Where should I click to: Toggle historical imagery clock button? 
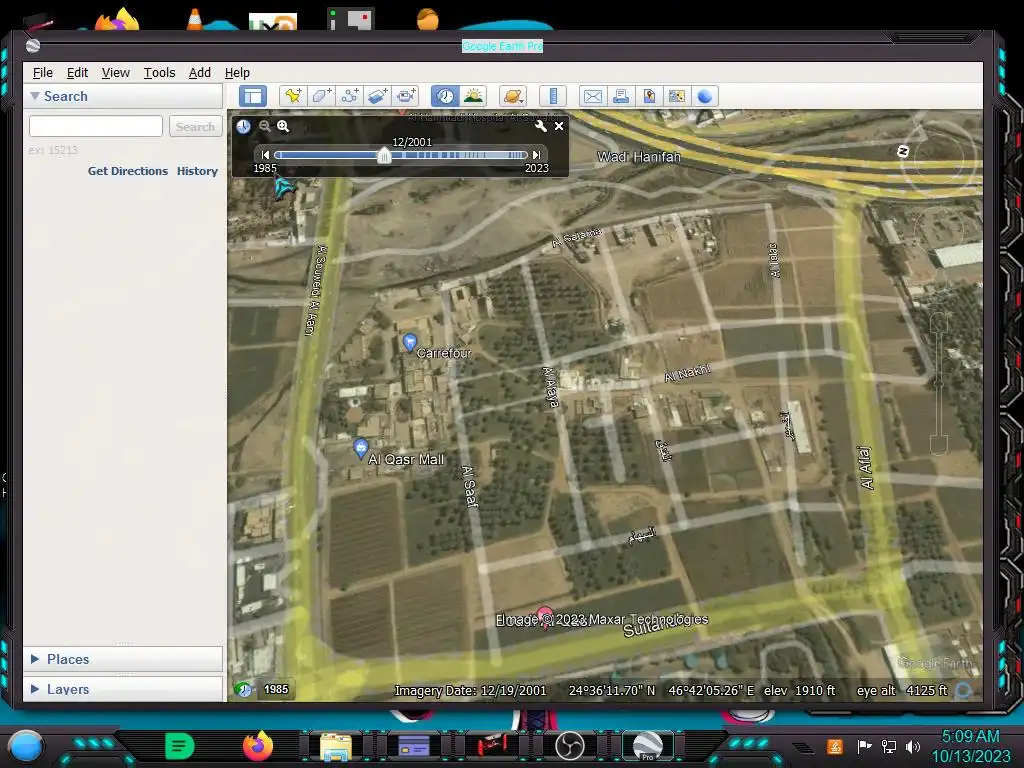coord(445,96)
